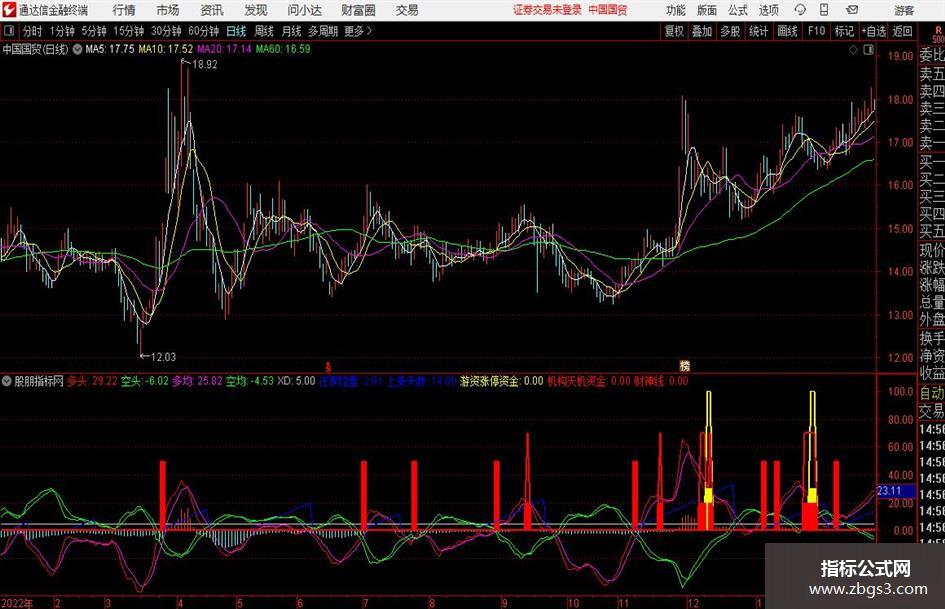
Task: Click the 多均: 25.82 indicator value
Action: (197, 381)
